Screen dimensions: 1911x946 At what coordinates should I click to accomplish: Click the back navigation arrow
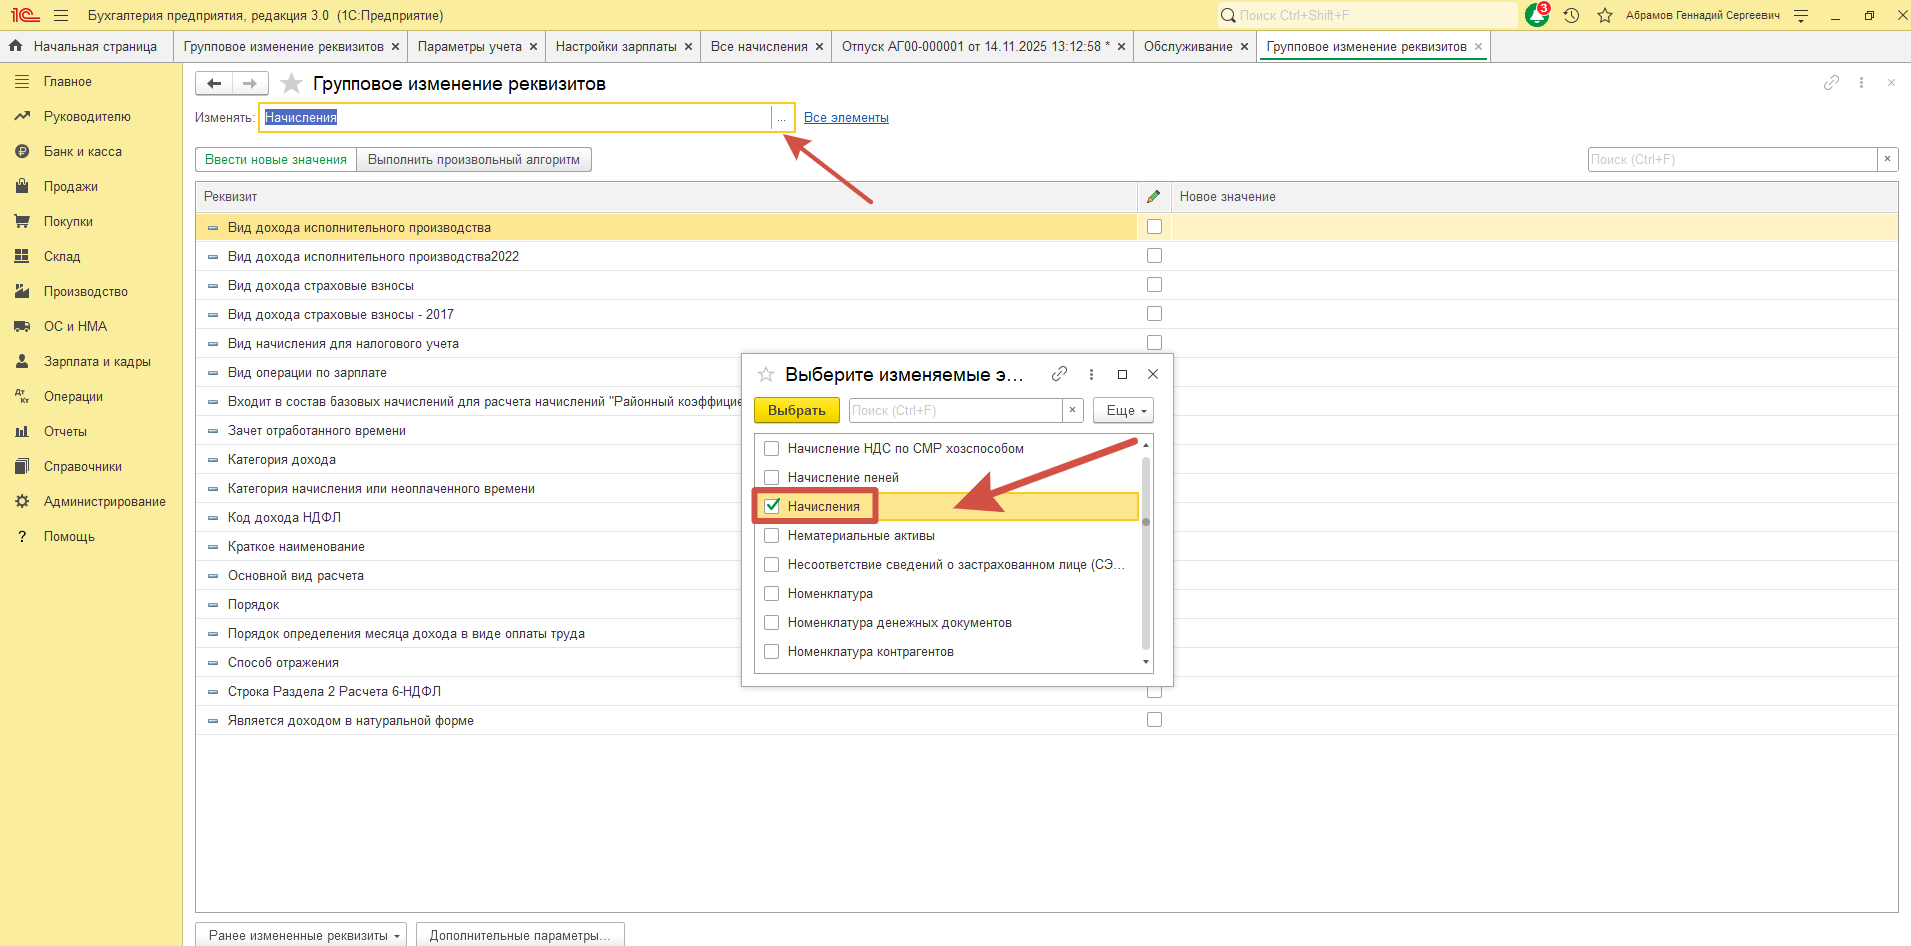pyautogui.click(x=214, y=83)
